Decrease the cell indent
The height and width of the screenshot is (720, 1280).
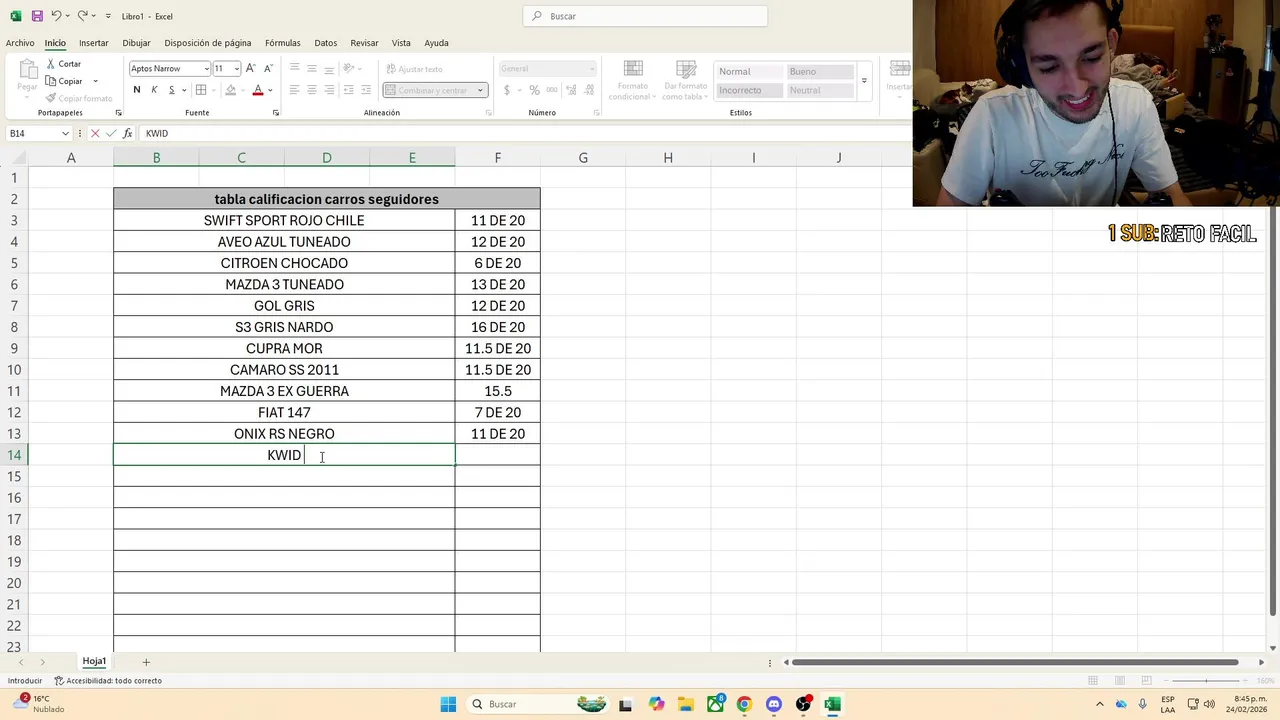(349, 90)
